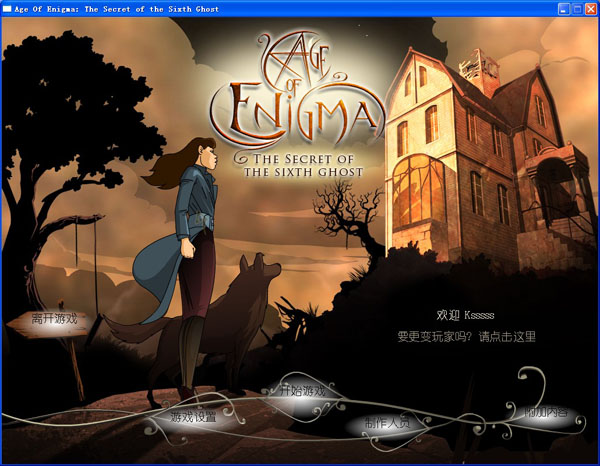This screenshot has width=600, height=466.
Task: View 制作人员 credits
Action: click(x=387, y=422)
